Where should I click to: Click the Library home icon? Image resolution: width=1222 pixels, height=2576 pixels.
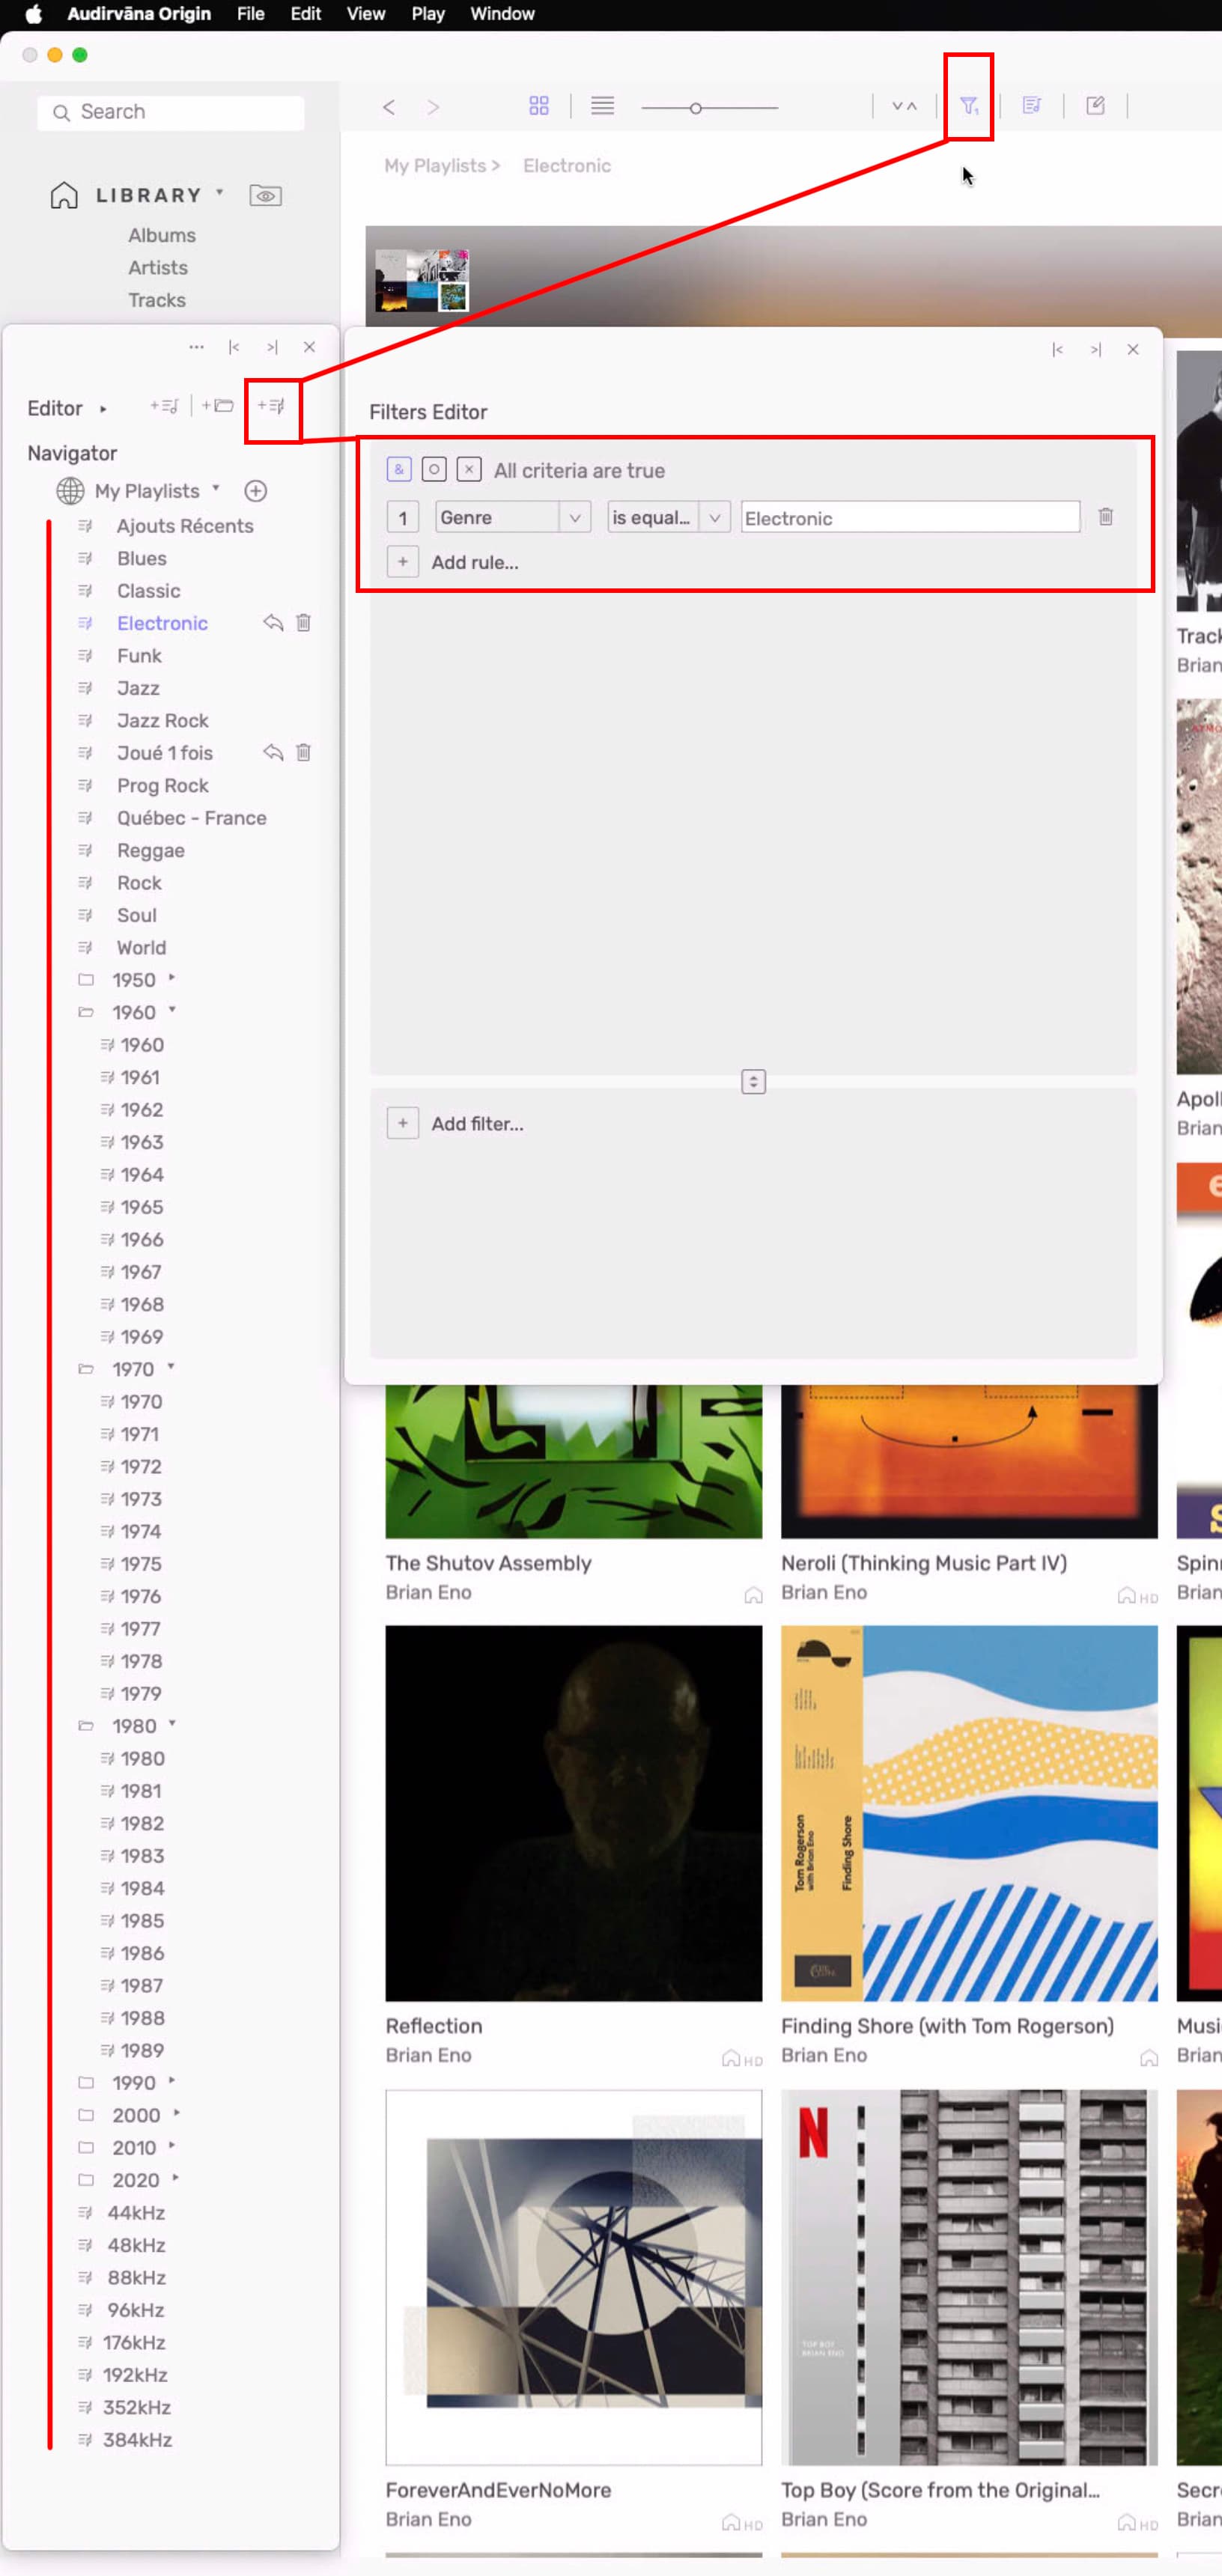(64, 195)
